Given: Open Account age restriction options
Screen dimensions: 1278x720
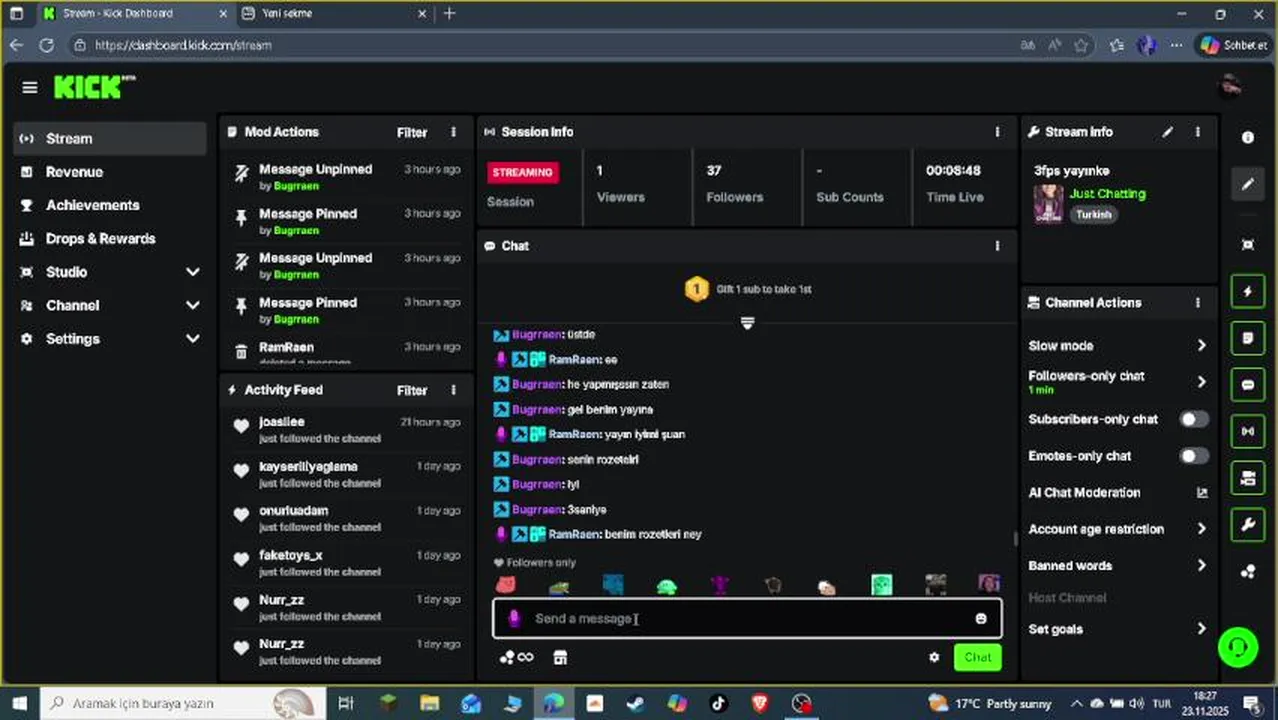Looking at the screenshot, I should point(1118,529).
